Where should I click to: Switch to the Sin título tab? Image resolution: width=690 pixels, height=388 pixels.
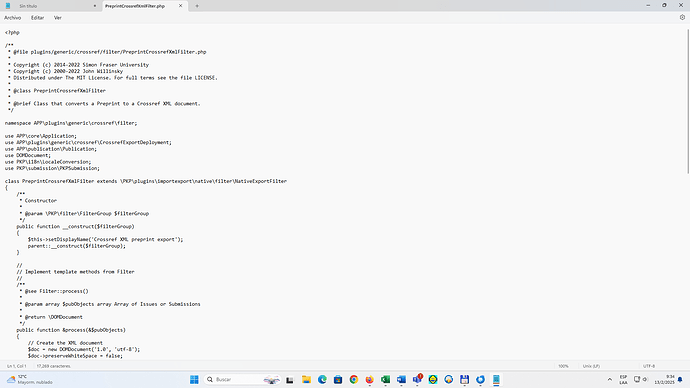52,6
